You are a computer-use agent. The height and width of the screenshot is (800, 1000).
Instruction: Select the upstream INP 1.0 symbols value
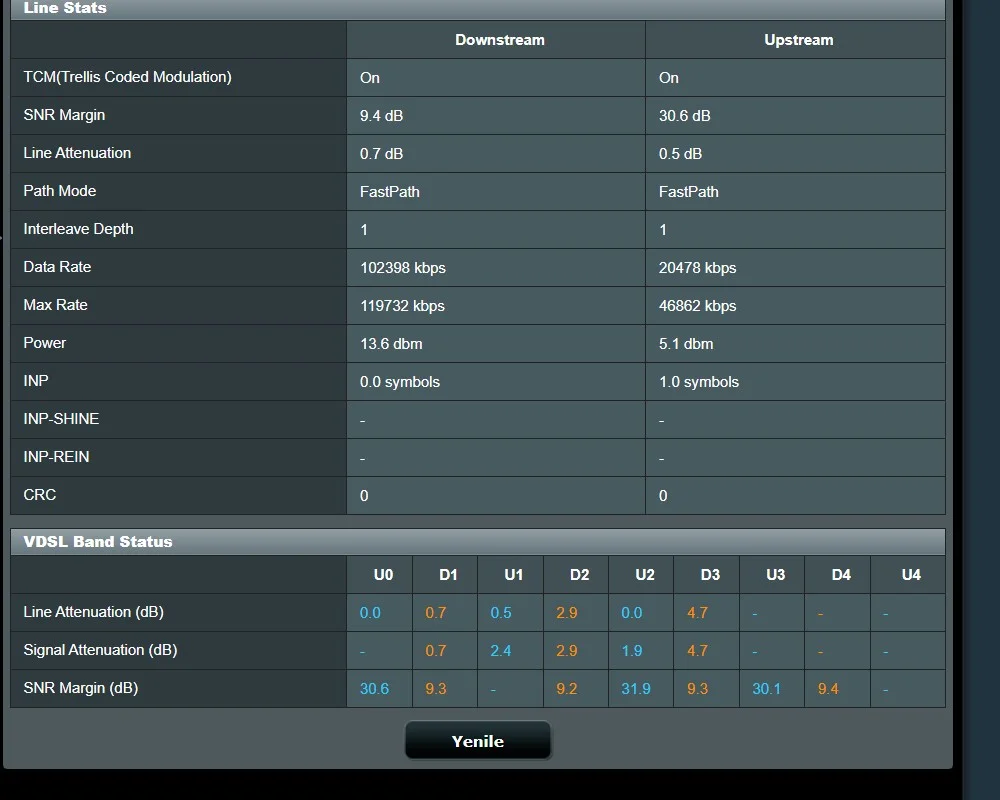coord(699,382)
